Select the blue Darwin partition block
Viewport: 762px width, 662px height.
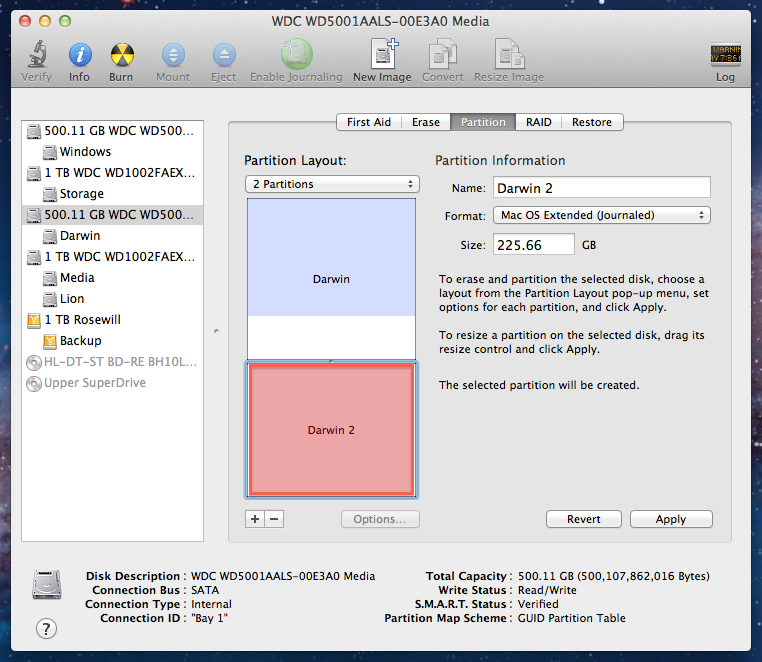pos(331,279)
